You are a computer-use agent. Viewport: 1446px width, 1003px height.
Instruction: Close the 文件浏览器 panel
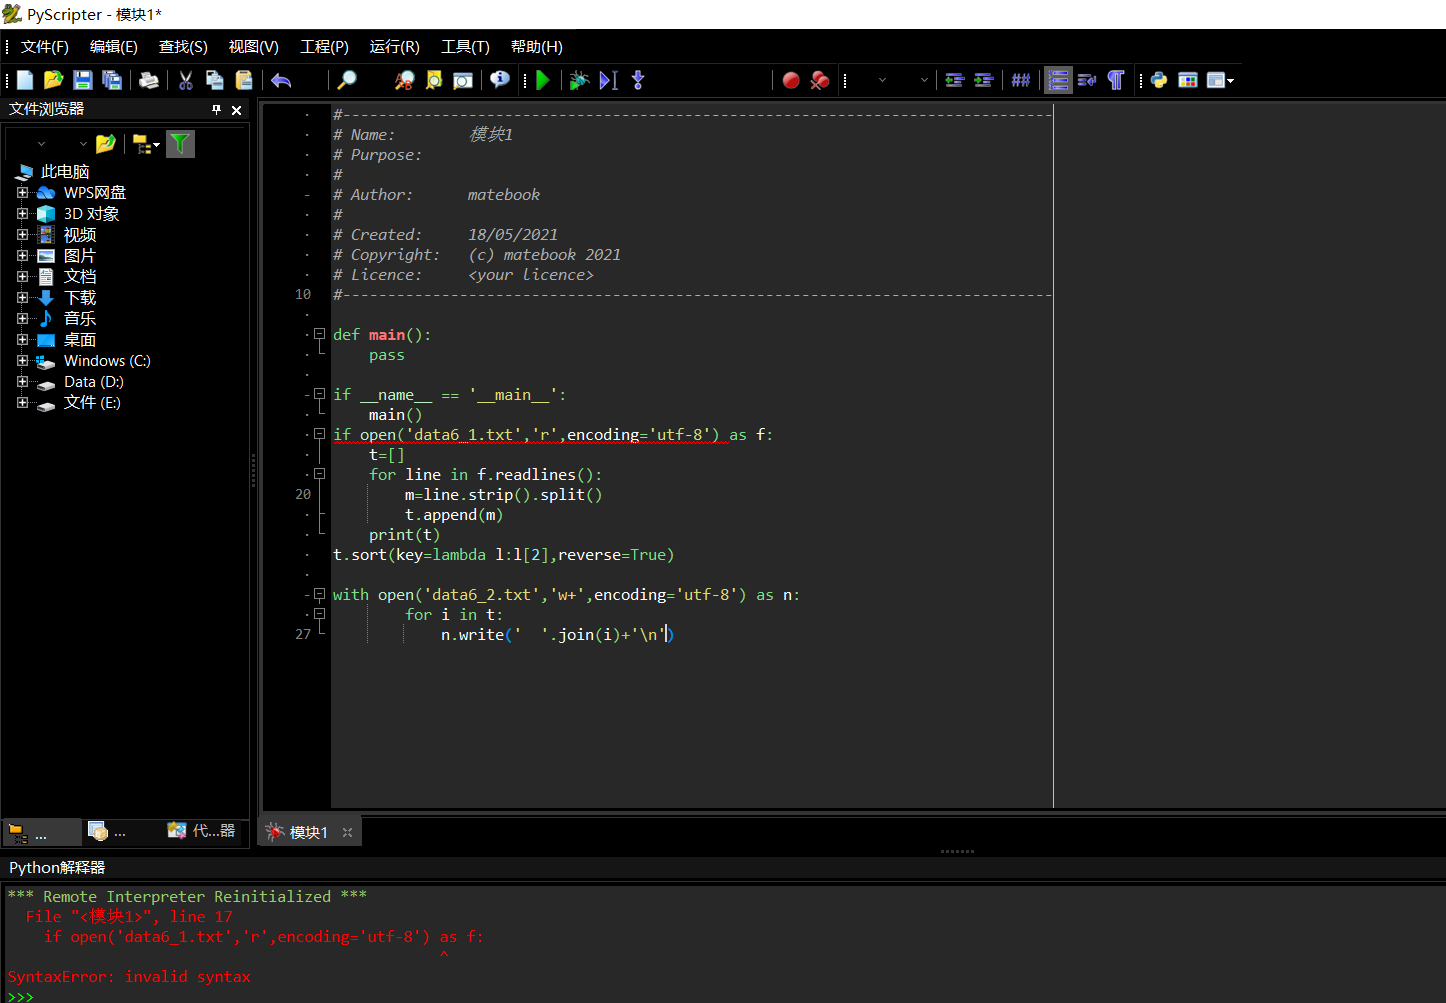point(237,110)
